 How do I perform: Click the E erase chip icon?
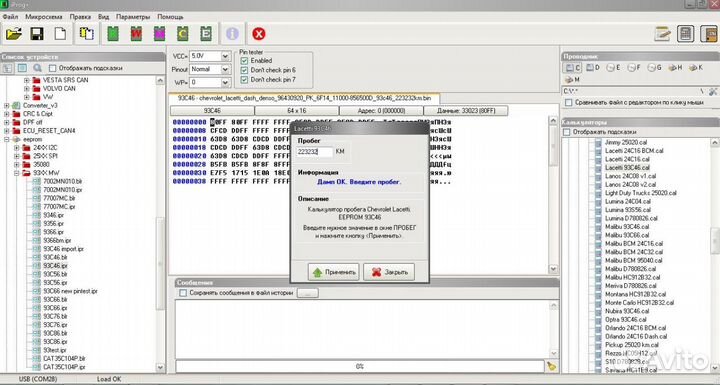click(x=206, y=34)
